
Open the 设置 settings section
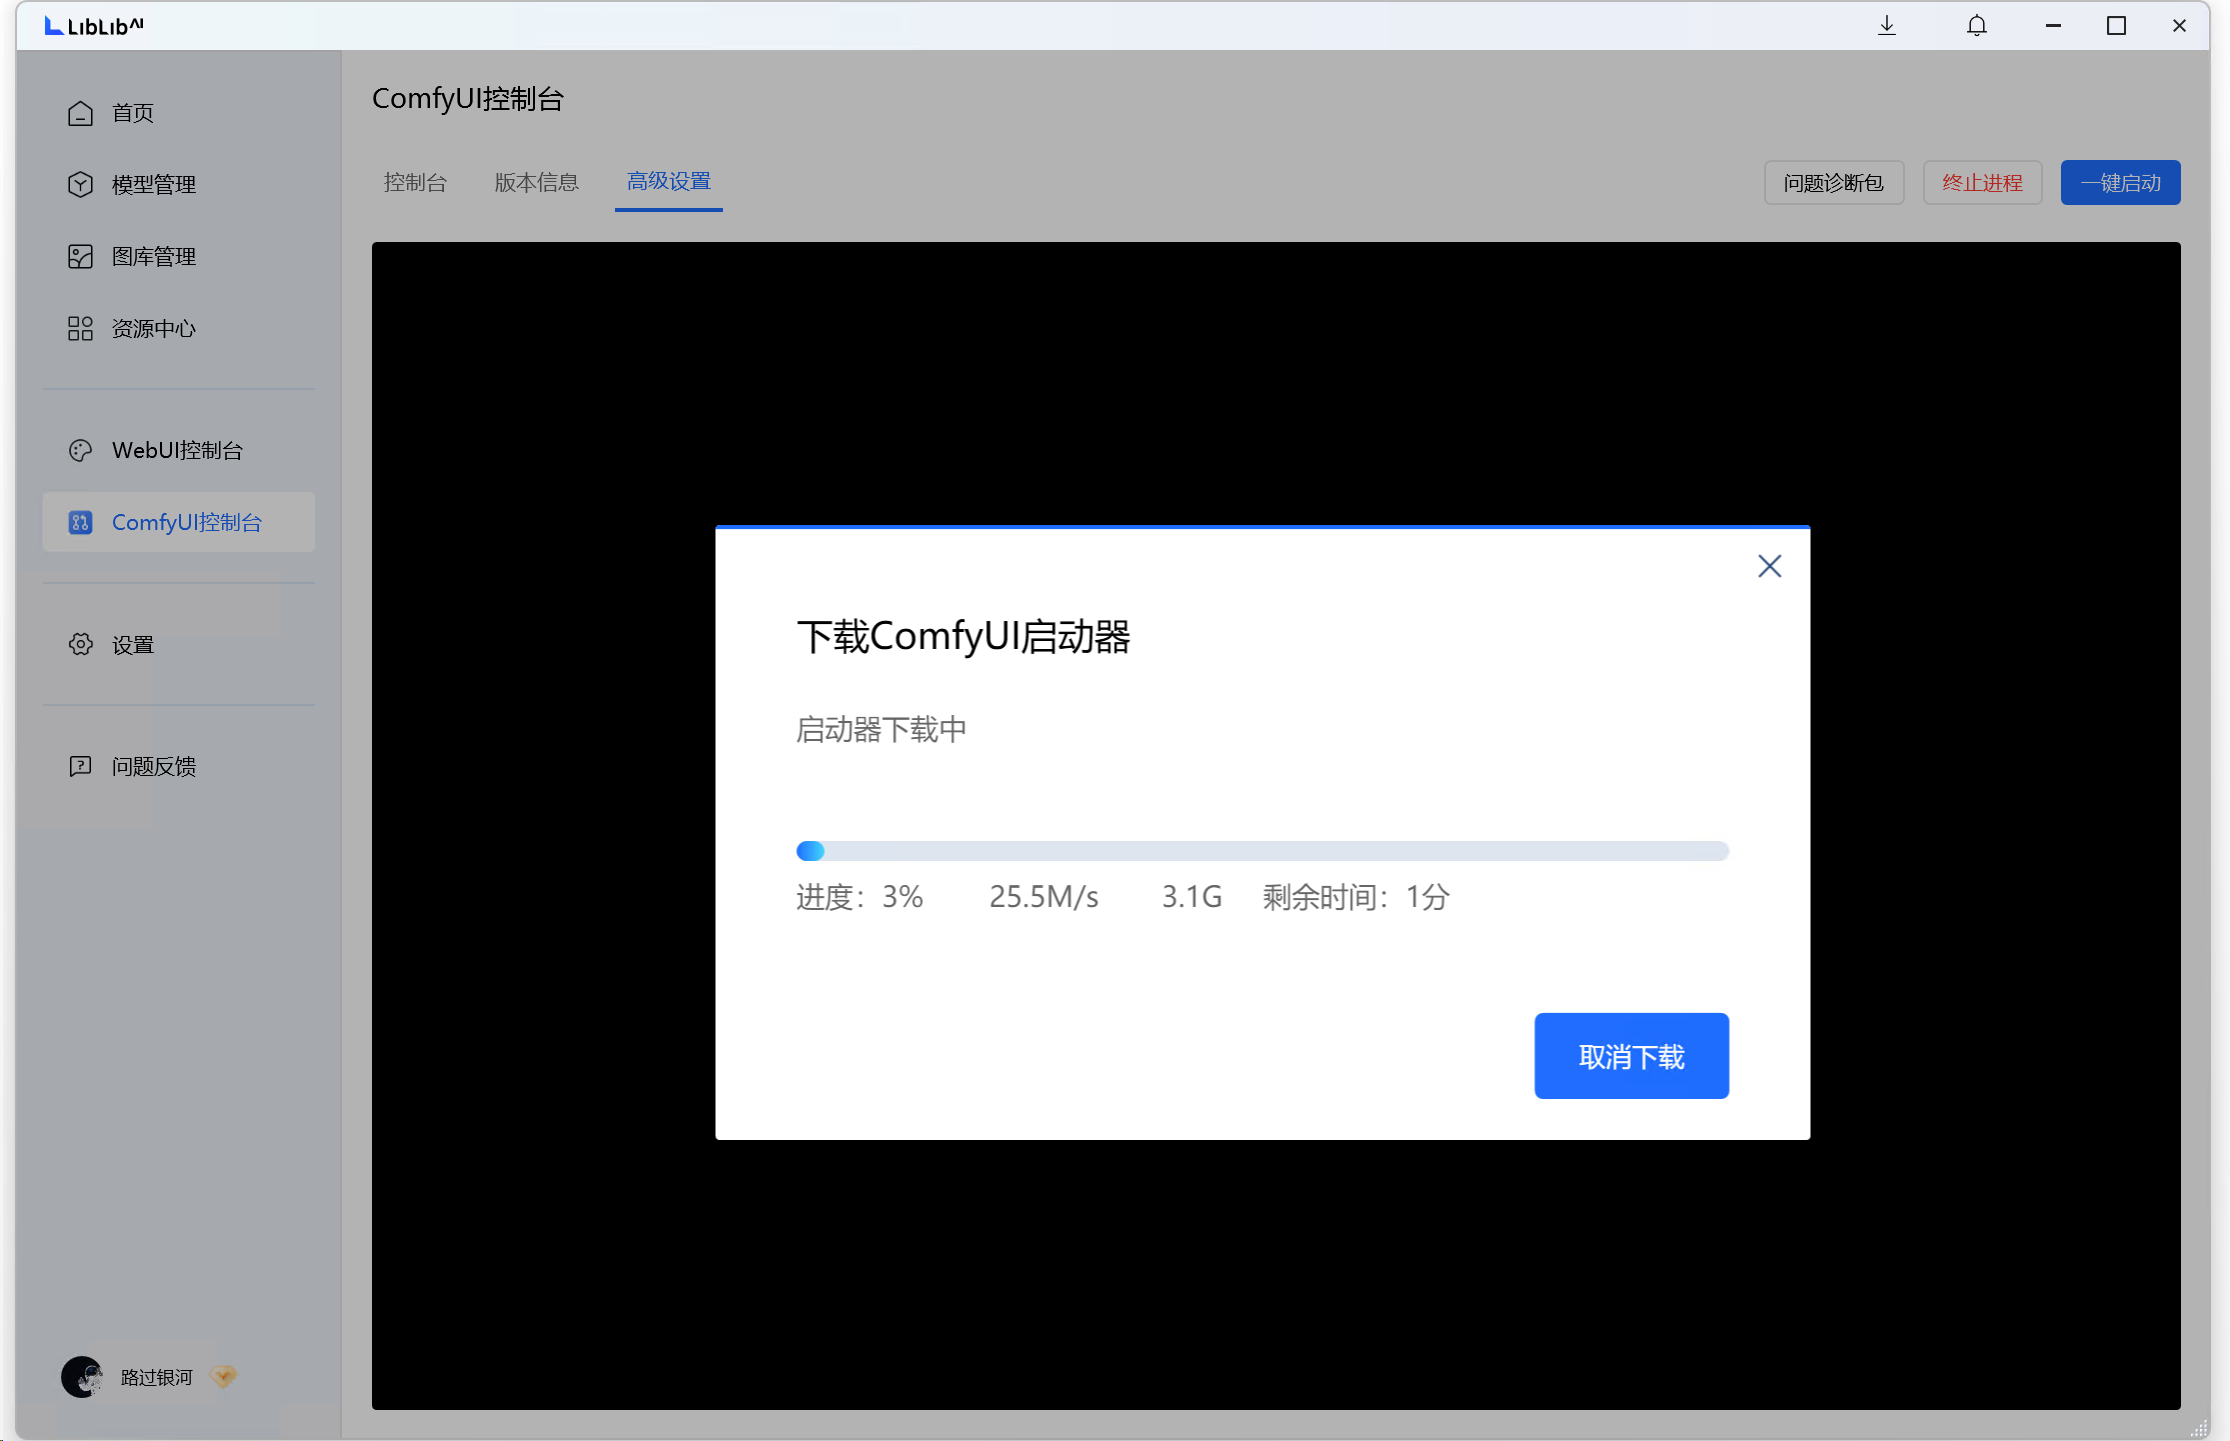pos(131,644)
